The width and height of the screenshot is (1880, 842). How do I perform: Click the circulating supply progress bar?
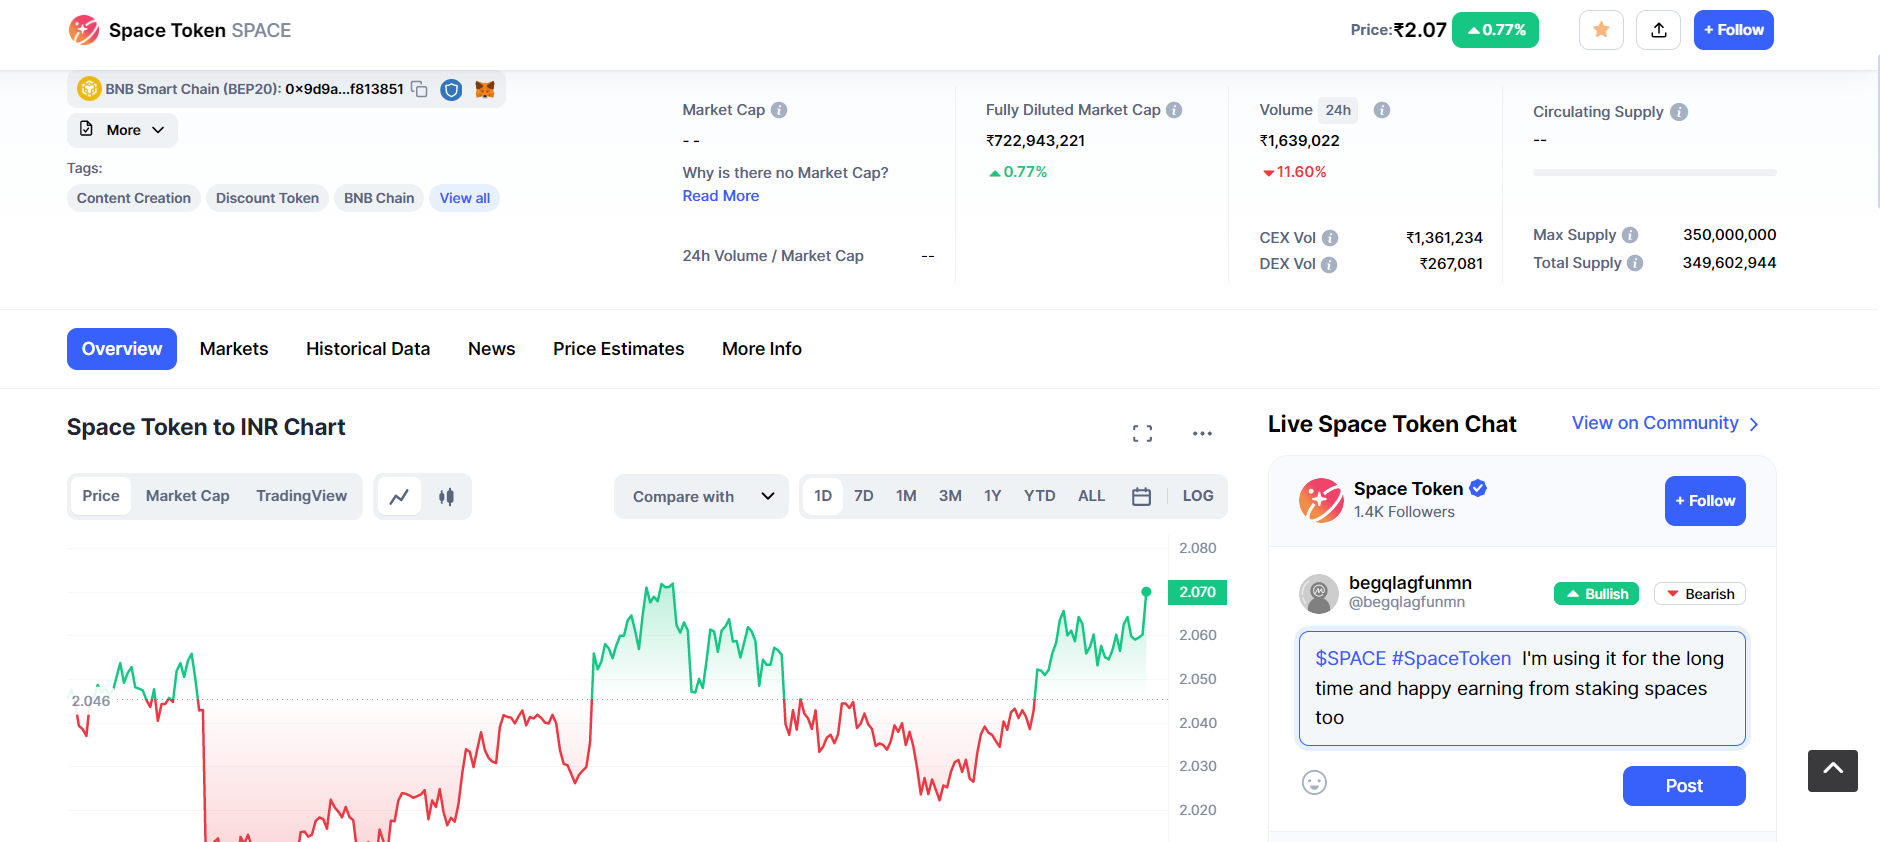coord(1655,173)
